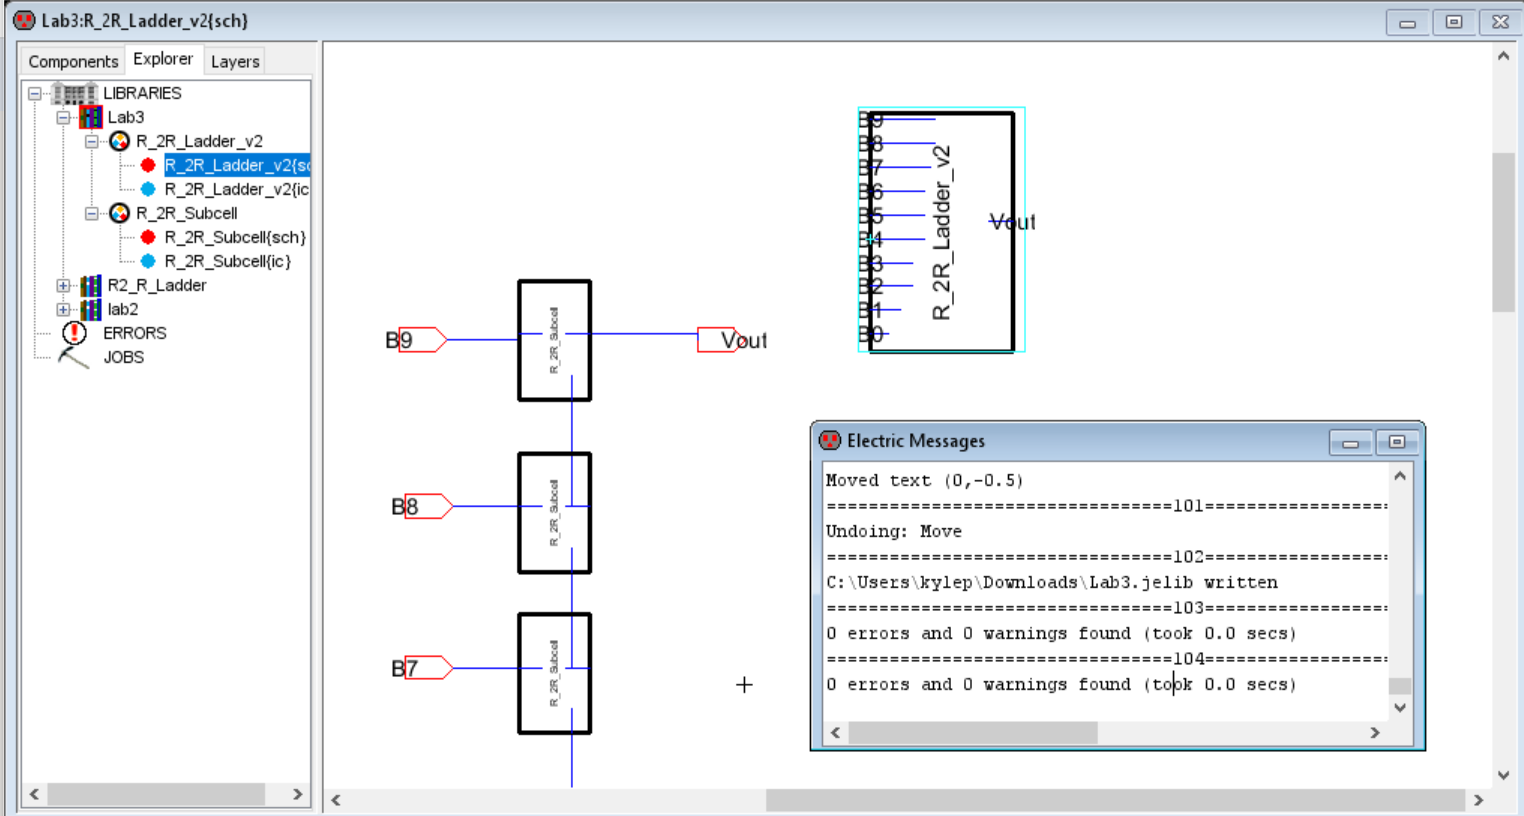Click the R_2R_Subcell cell group icon
The width and height of the screenshot is (1524, 816).
pos(119,213)
